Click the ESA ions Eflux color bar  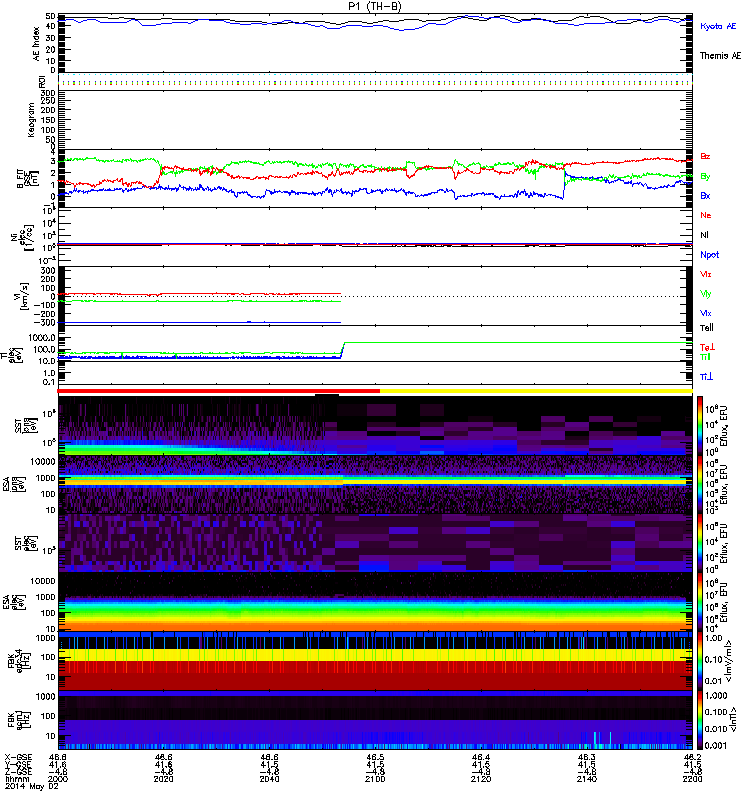(x=700, y=484)
